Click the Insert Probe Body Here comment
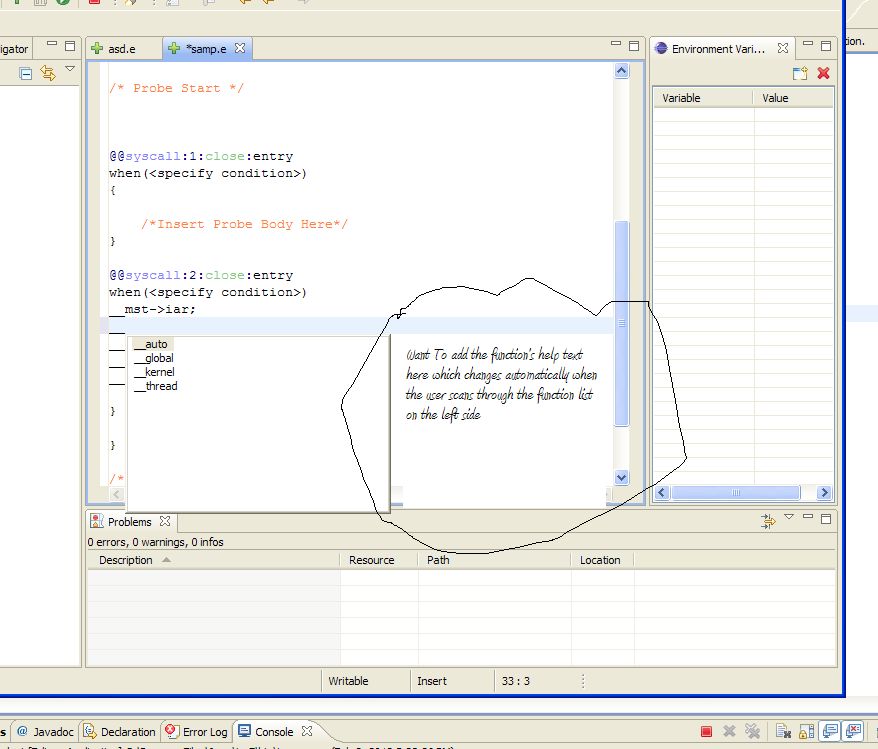This screenshot has height=749, width=878. click(x=244, y=224)
